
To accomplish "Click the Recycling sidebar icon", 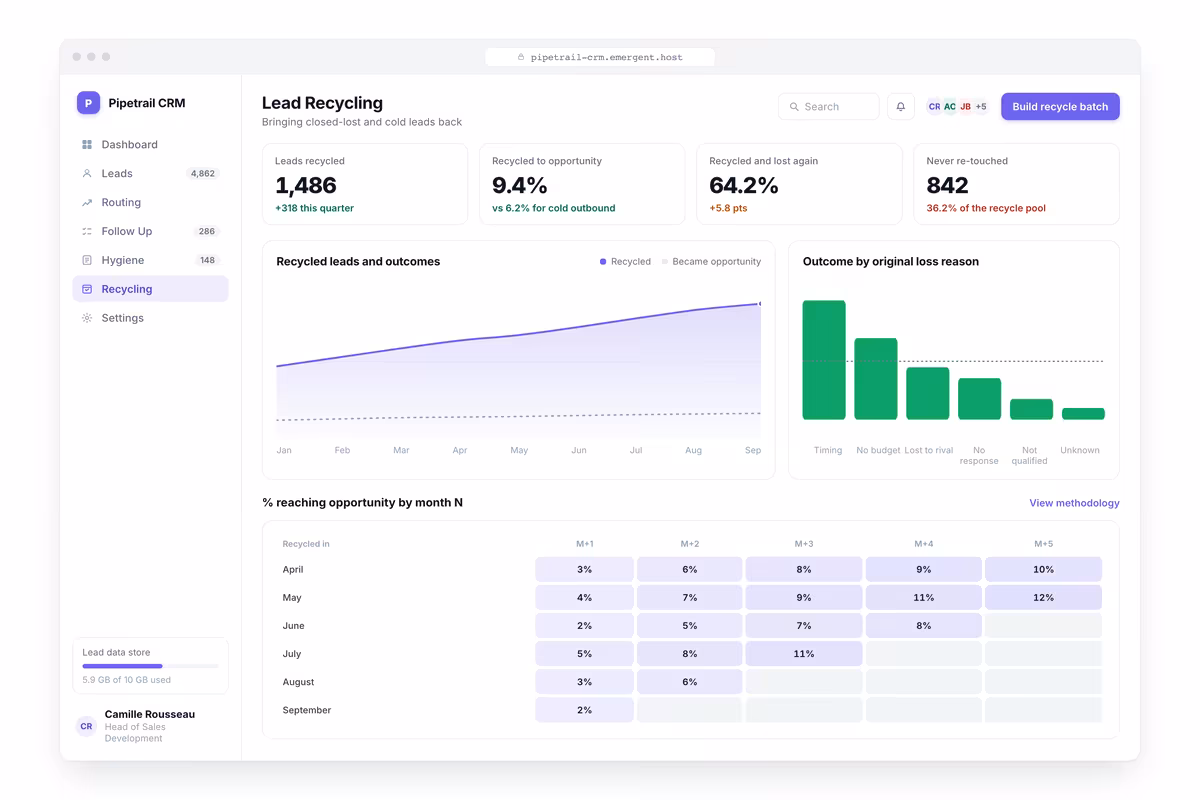I will tap(87, 289).
